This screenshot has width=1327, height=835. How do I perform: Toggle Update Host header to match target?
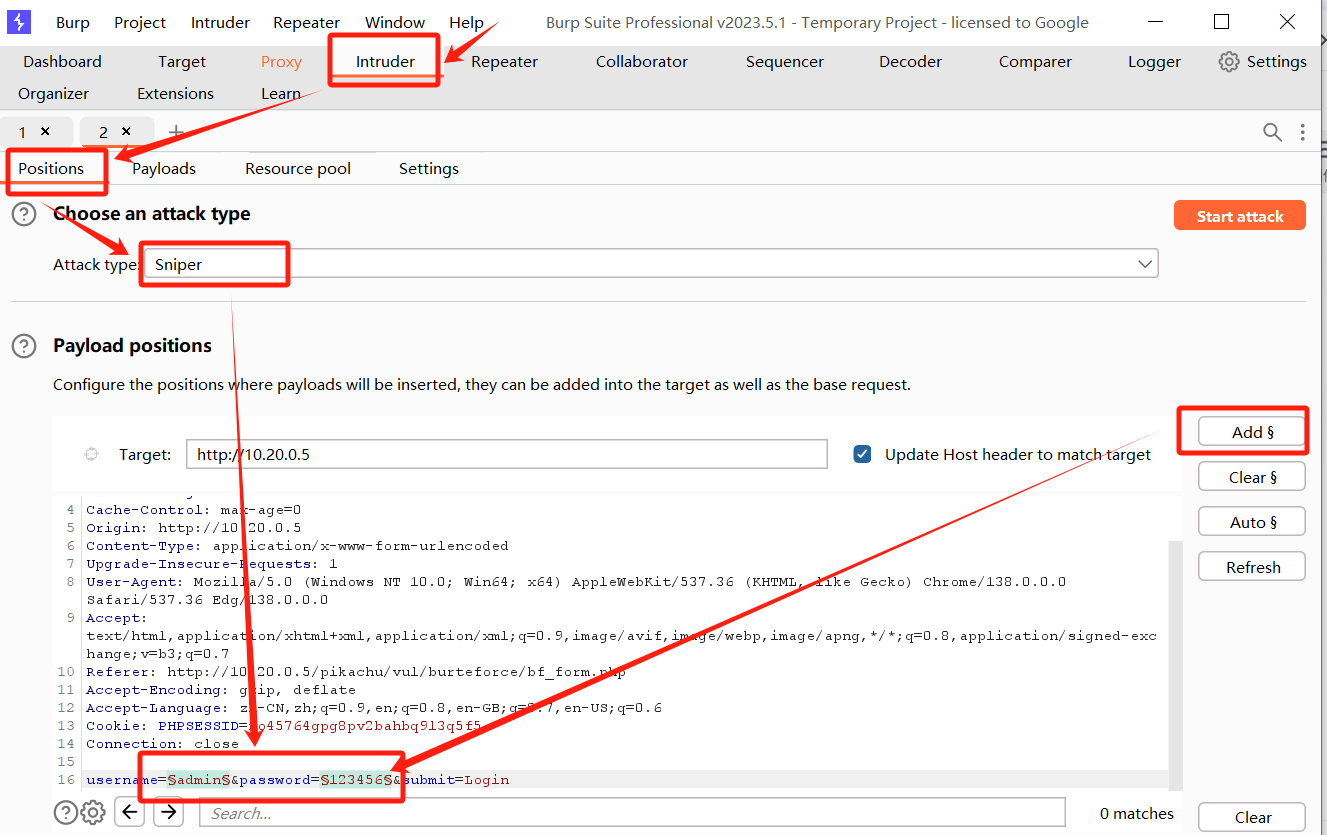(x=862, y=454)
